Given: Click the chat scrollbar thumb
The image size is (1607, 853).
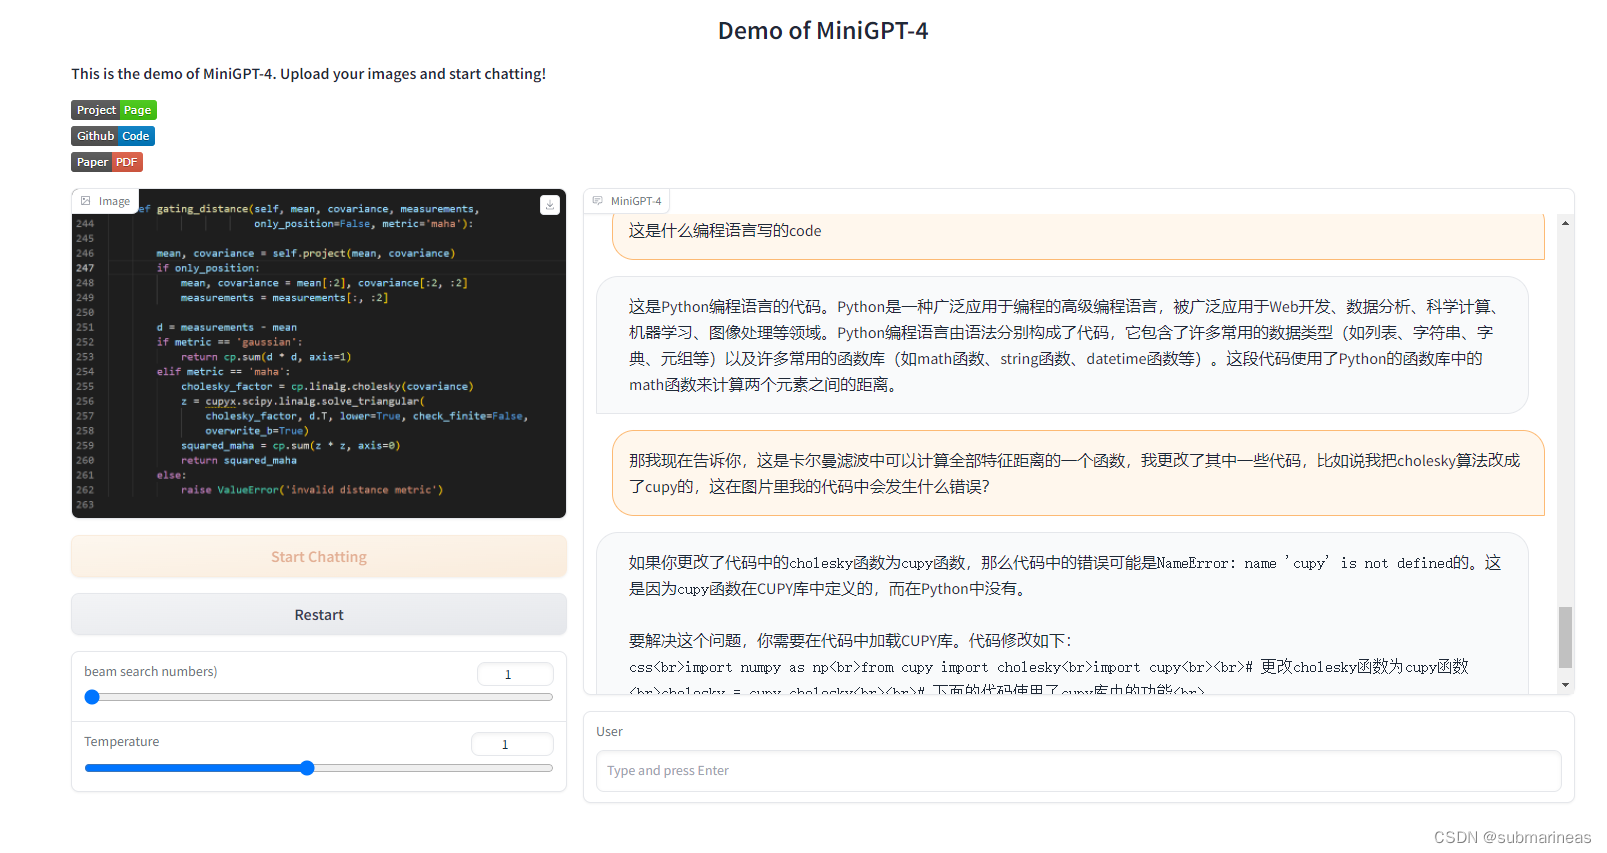Looking at the screenshot, I should pos(1565,637).
